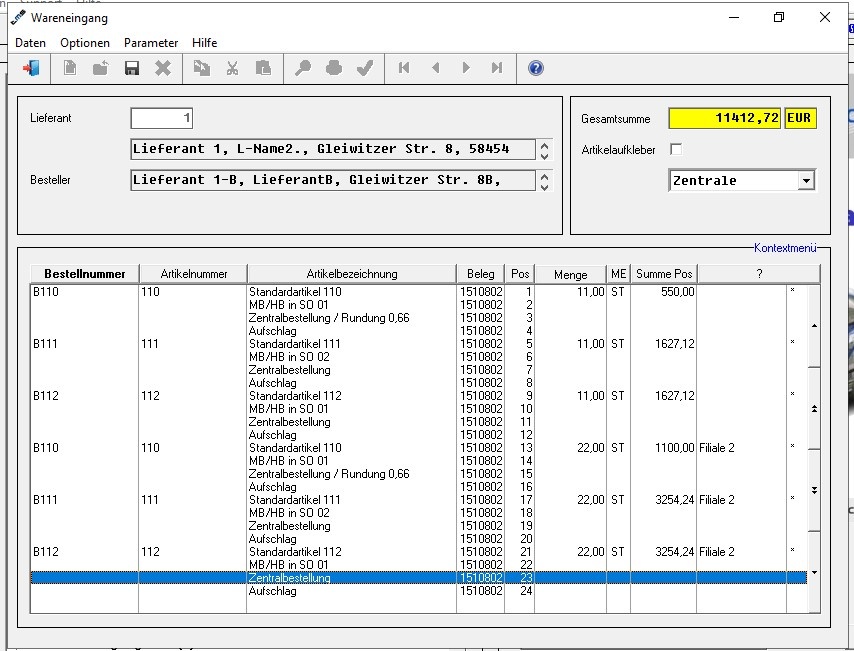854x651 pixels.
Task: Click the Beleg column header
Action: pos(481,274)
